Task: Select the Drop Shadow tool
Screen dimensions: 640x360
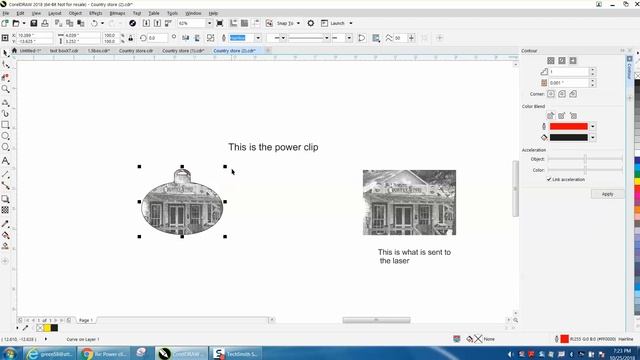Action: pyautogui.click(x=5, y=199)
